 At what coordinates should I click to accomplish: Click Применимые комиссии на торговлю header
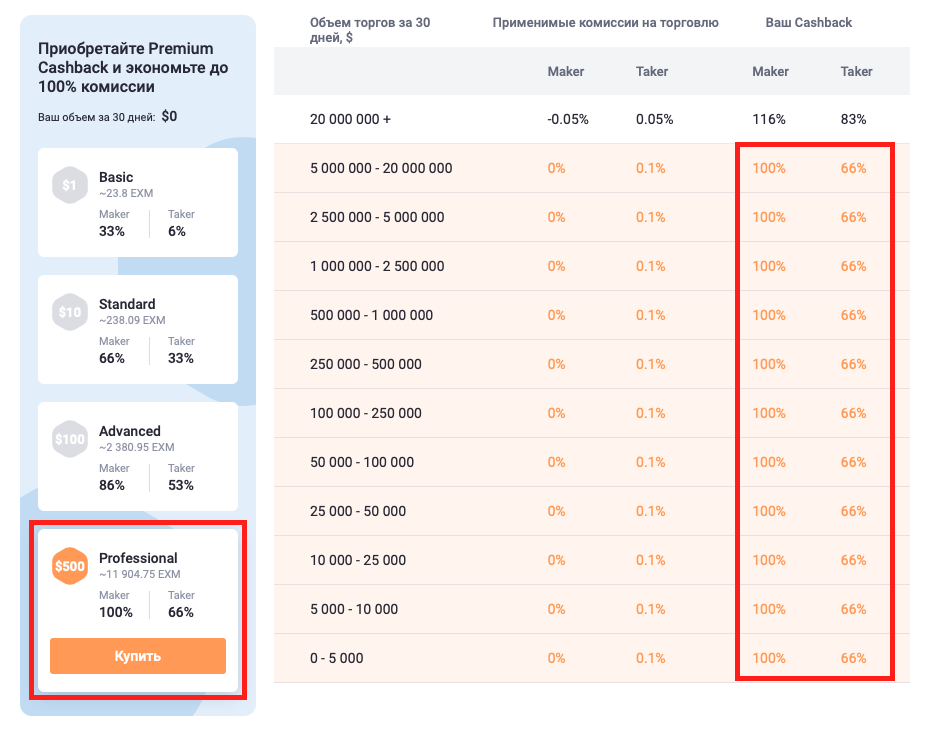point(605,22)
